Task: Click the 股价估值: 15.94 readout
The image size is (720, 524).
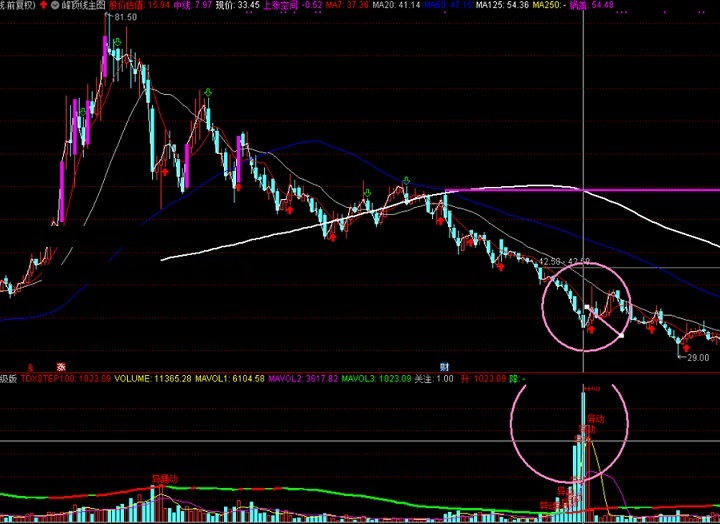Action: click(140, 5)
